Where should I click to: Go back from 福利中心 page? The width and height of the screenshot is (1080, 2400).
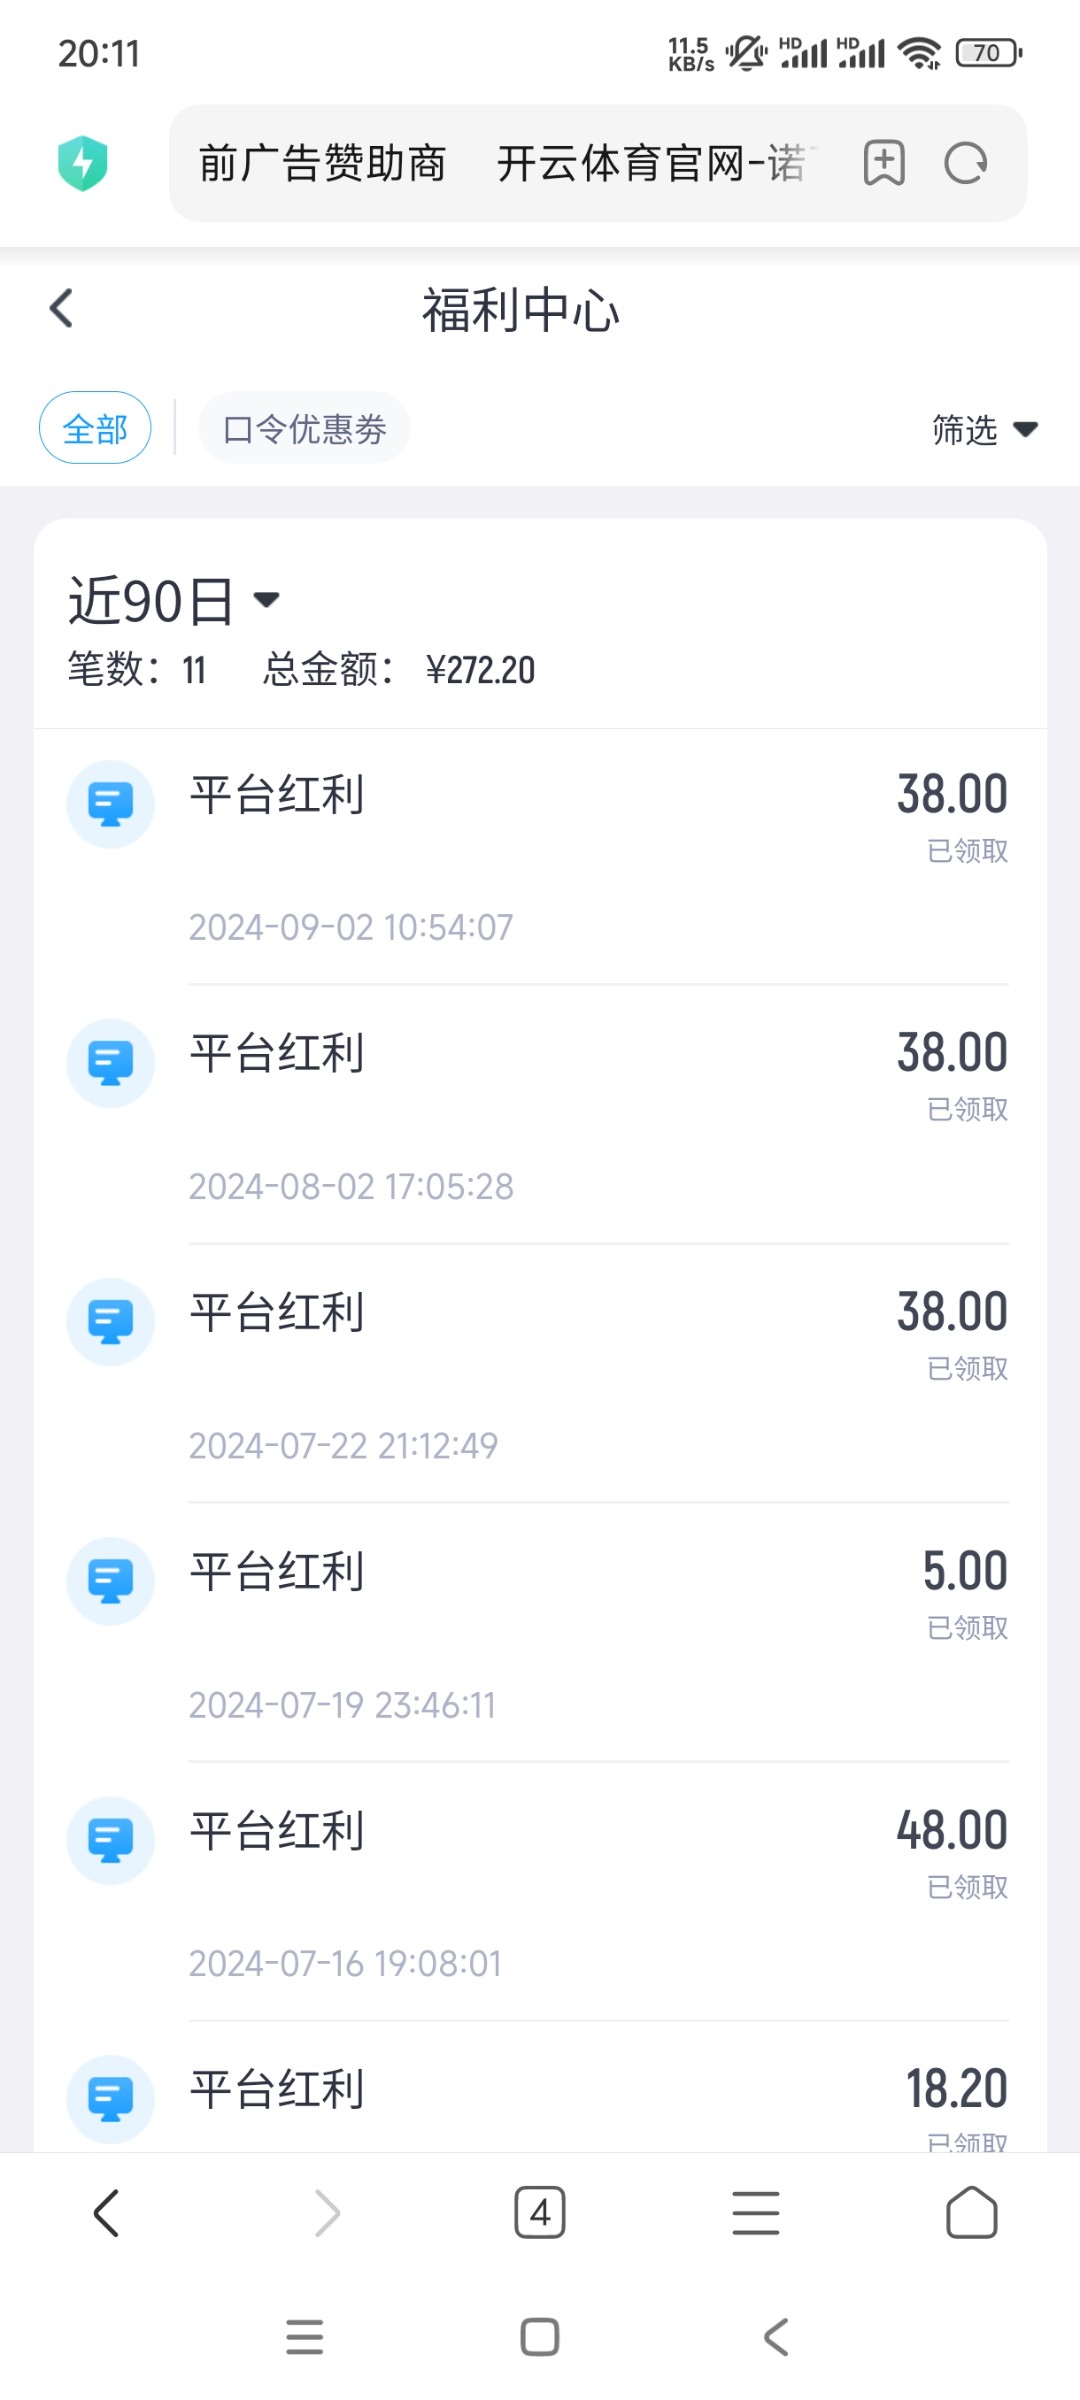[62, 308]
